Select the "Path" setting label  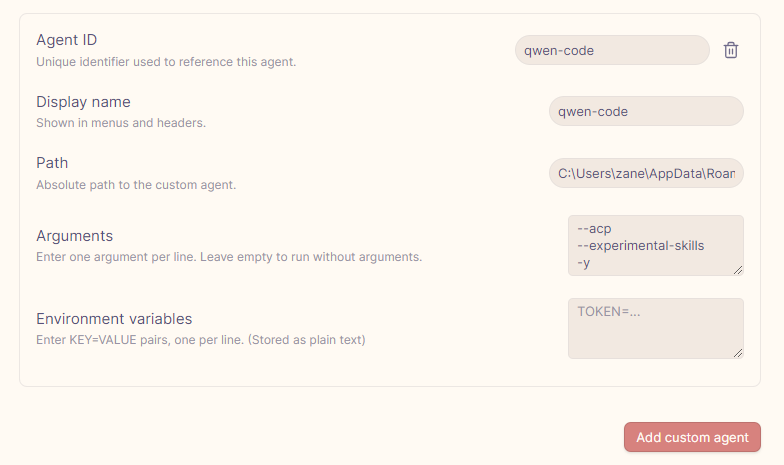(52, 163)
